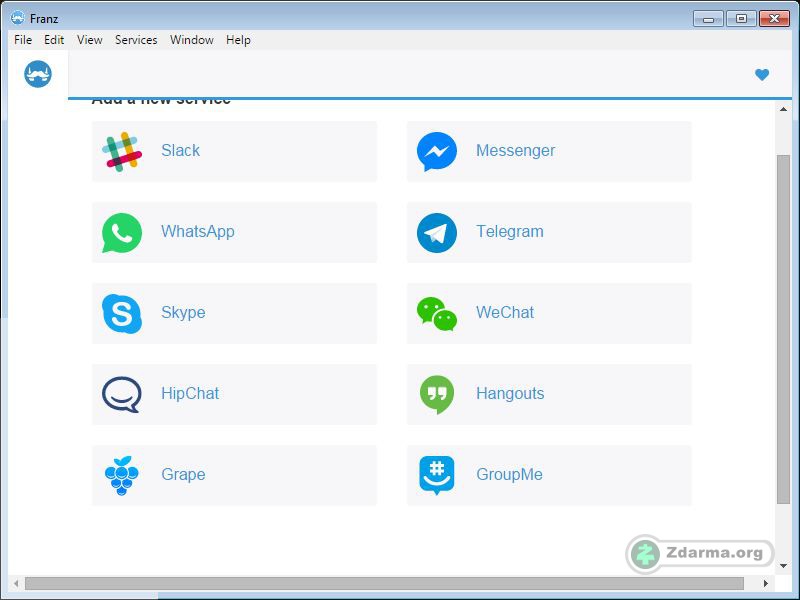Image resolution: width=800 pixels, height=600 pixels.
Task: Click the Messenger logo icon
Action: pyautogui.click(x=437, y=152)
